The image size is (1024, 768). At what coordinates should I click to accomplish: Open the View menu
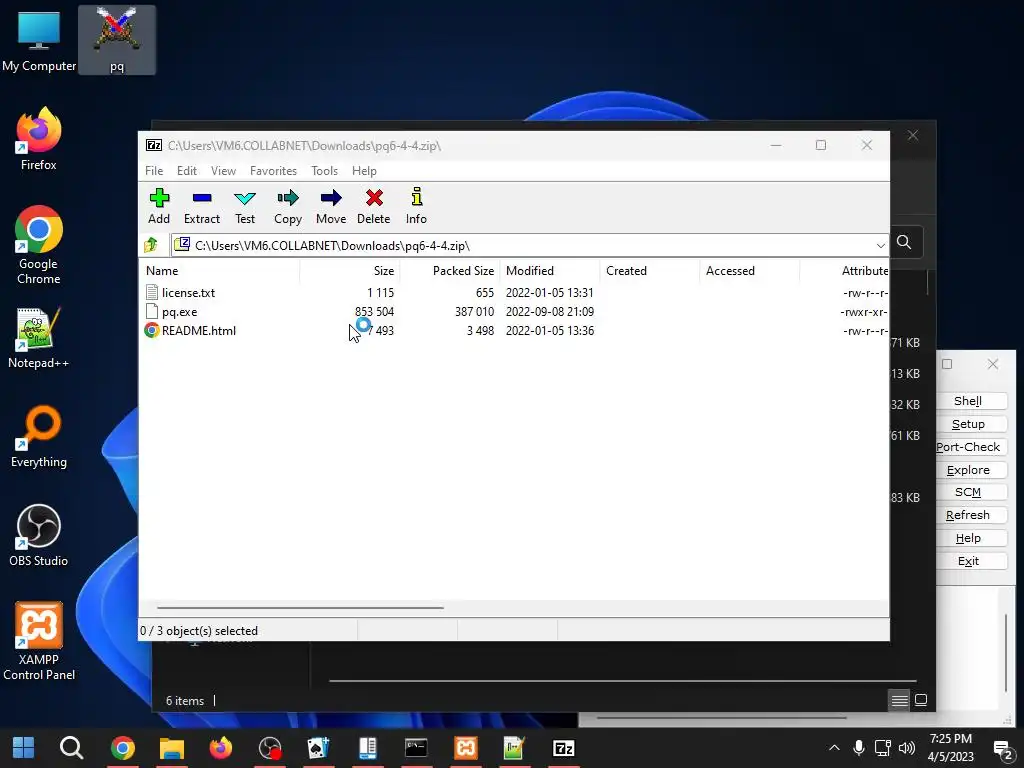[x=223, y=170]
